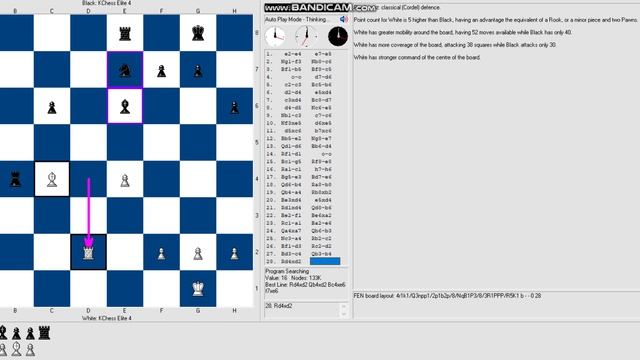Image resolution: width=640 pixels, height=360 pixels.
Task: Select the black rook on e8
Action: click(125, 33)
